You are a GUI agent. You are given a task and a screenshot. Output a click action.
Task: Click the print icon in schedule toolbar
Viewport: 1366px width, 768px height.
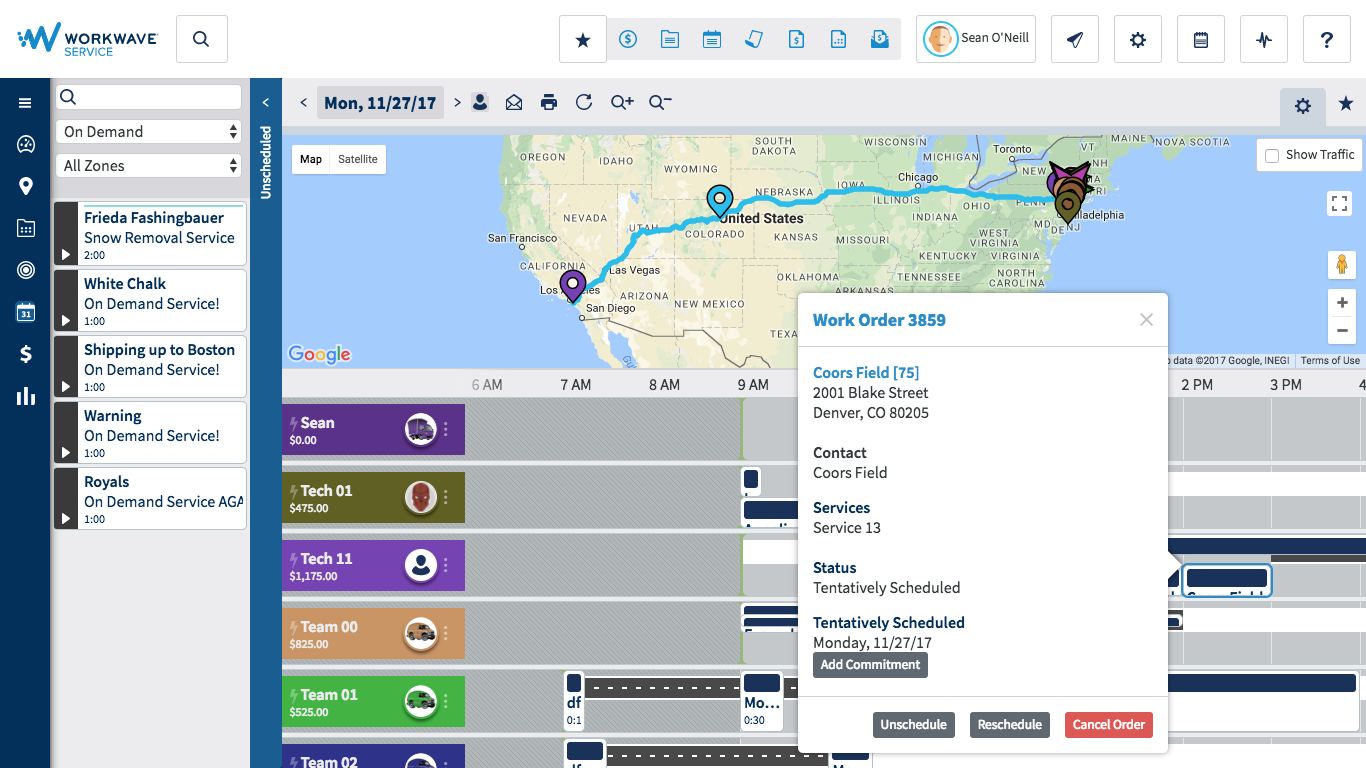[x=548, y=102]
